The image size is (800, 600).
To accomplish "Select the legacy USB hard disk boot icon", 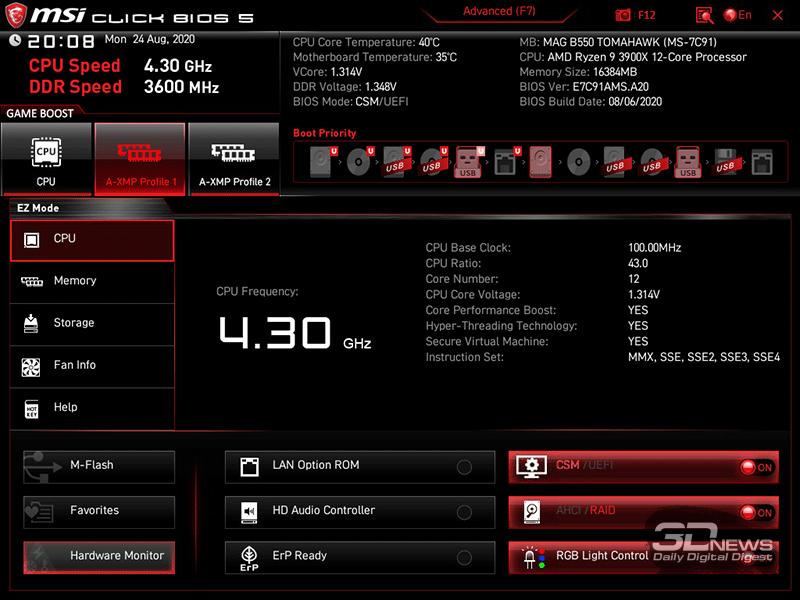I will coord(615,162).
